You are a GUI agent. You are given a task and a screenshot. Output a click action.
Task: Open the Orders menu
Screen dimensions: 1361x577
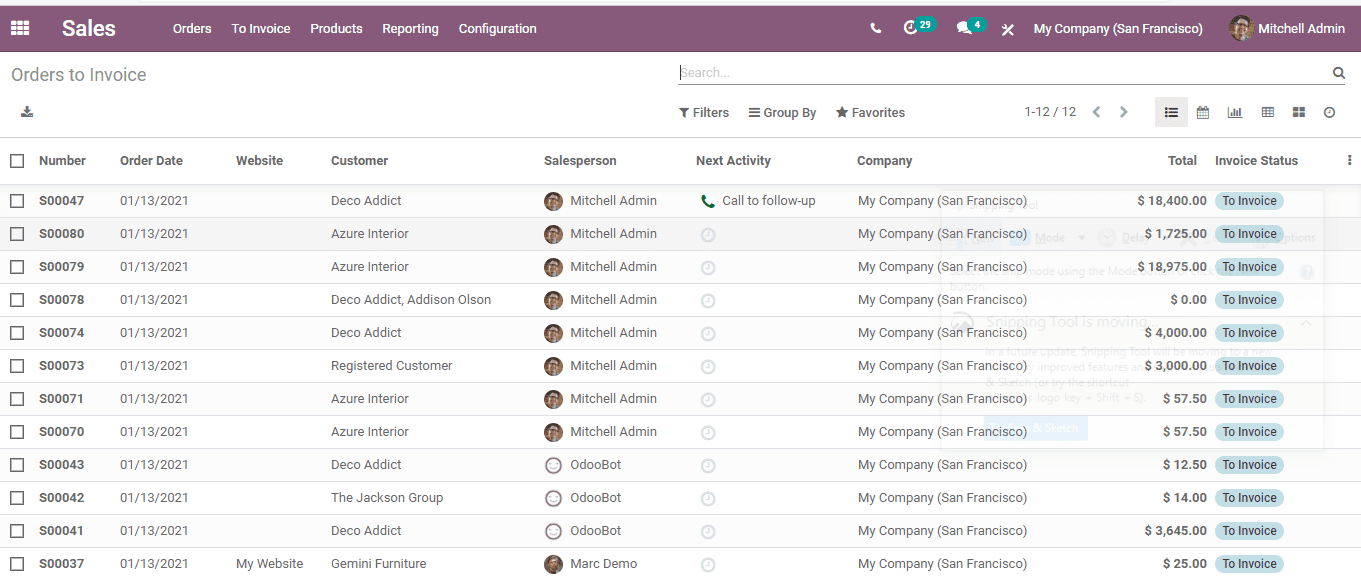[192, 29]
